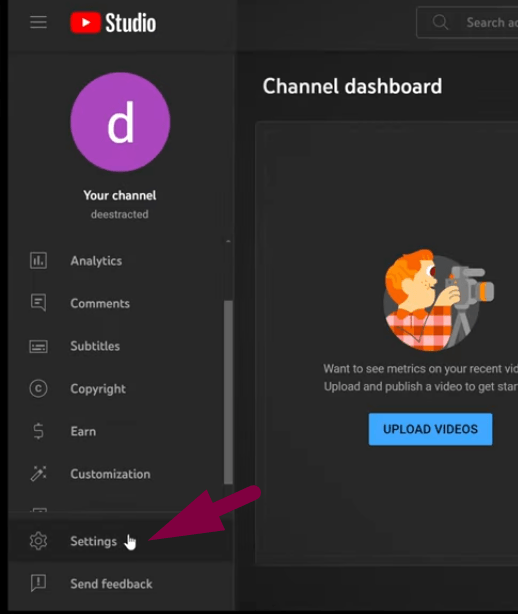This screenshot has height=614, width=518.
Task: Click the Copyright circle-C icon
Action: click(x=38, y=388)
